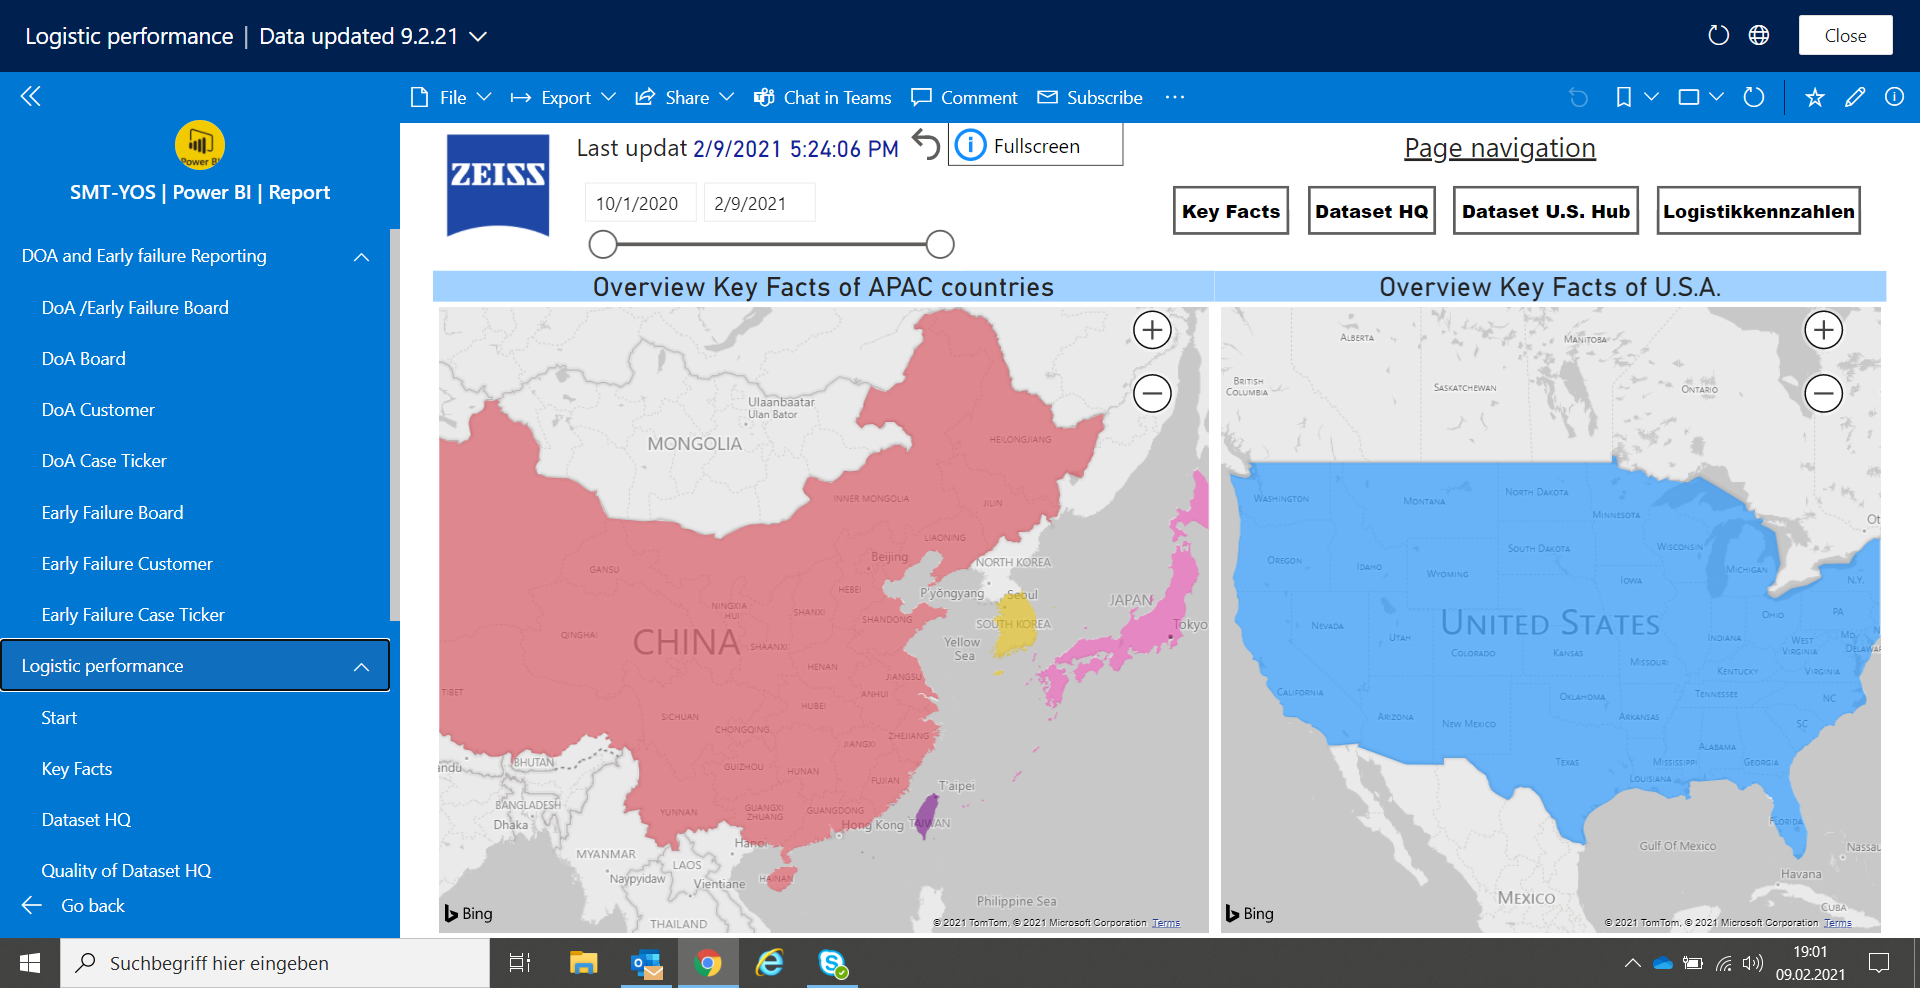Click the back arrow next to last update

[926, 145]
